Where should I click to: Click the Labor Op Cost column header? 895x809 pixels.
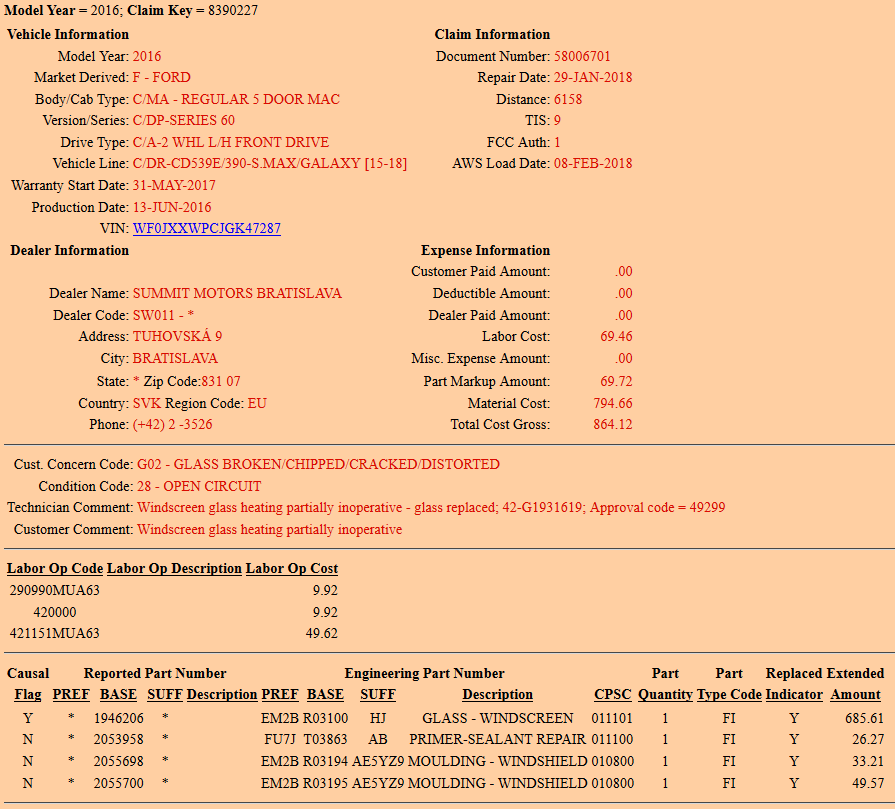click(x=292, y=568)
